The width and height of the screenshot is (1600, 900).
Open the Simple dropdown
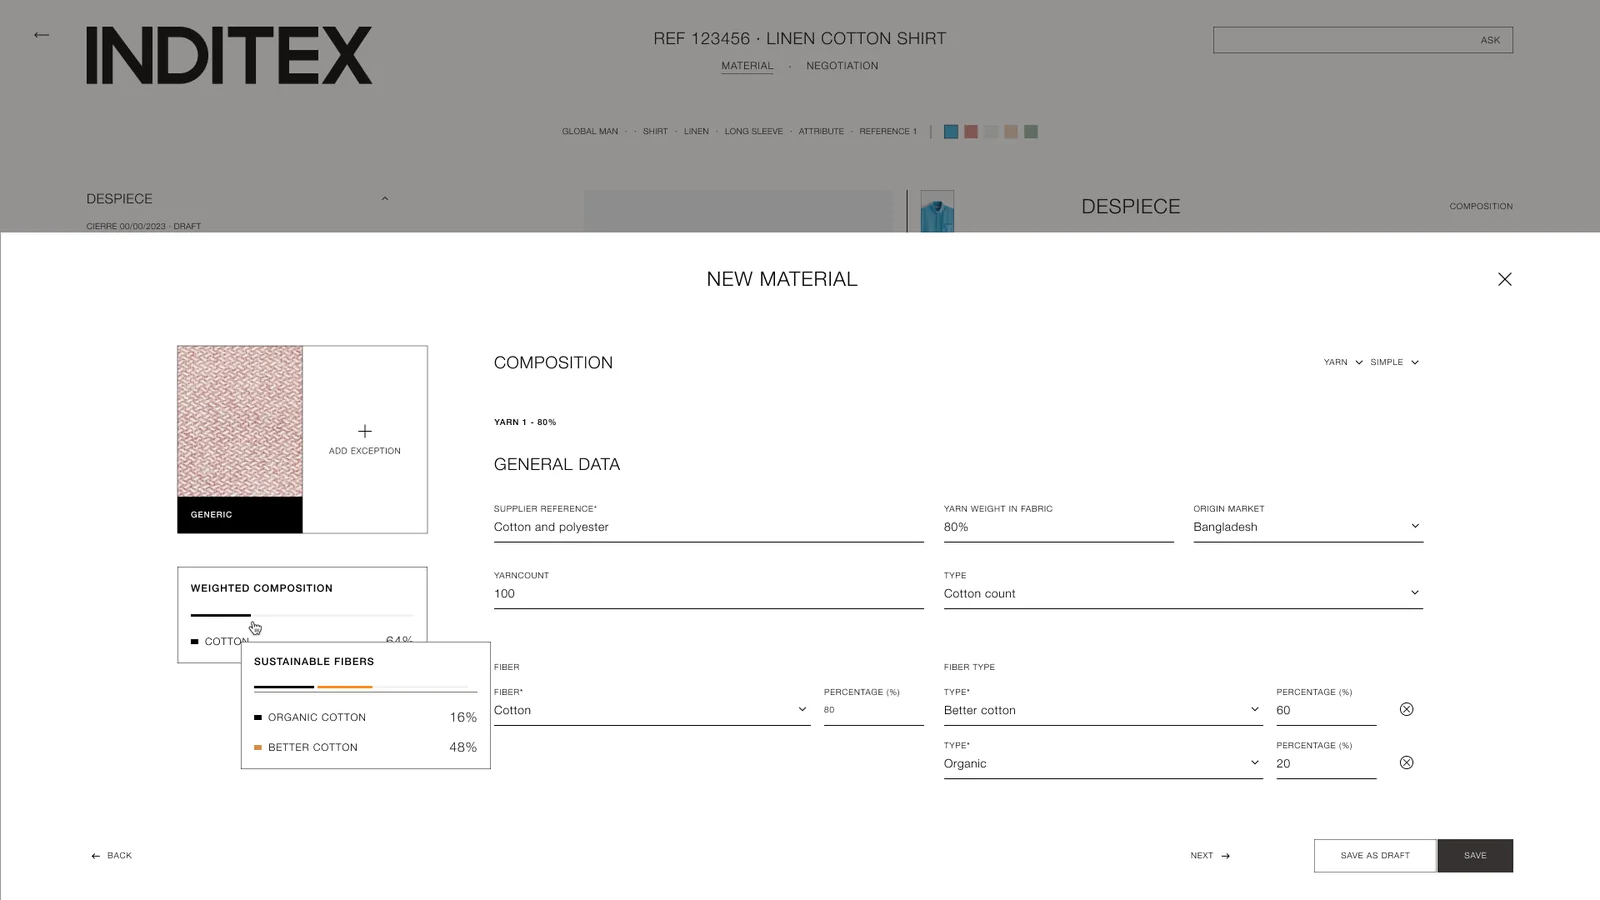tap(1394, 362)
